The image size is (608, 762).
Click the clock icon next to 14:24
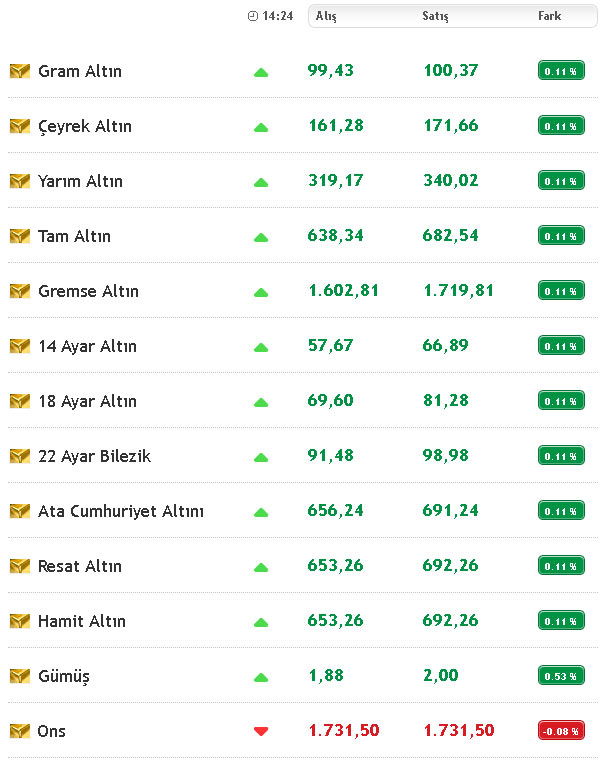(253, 16)
